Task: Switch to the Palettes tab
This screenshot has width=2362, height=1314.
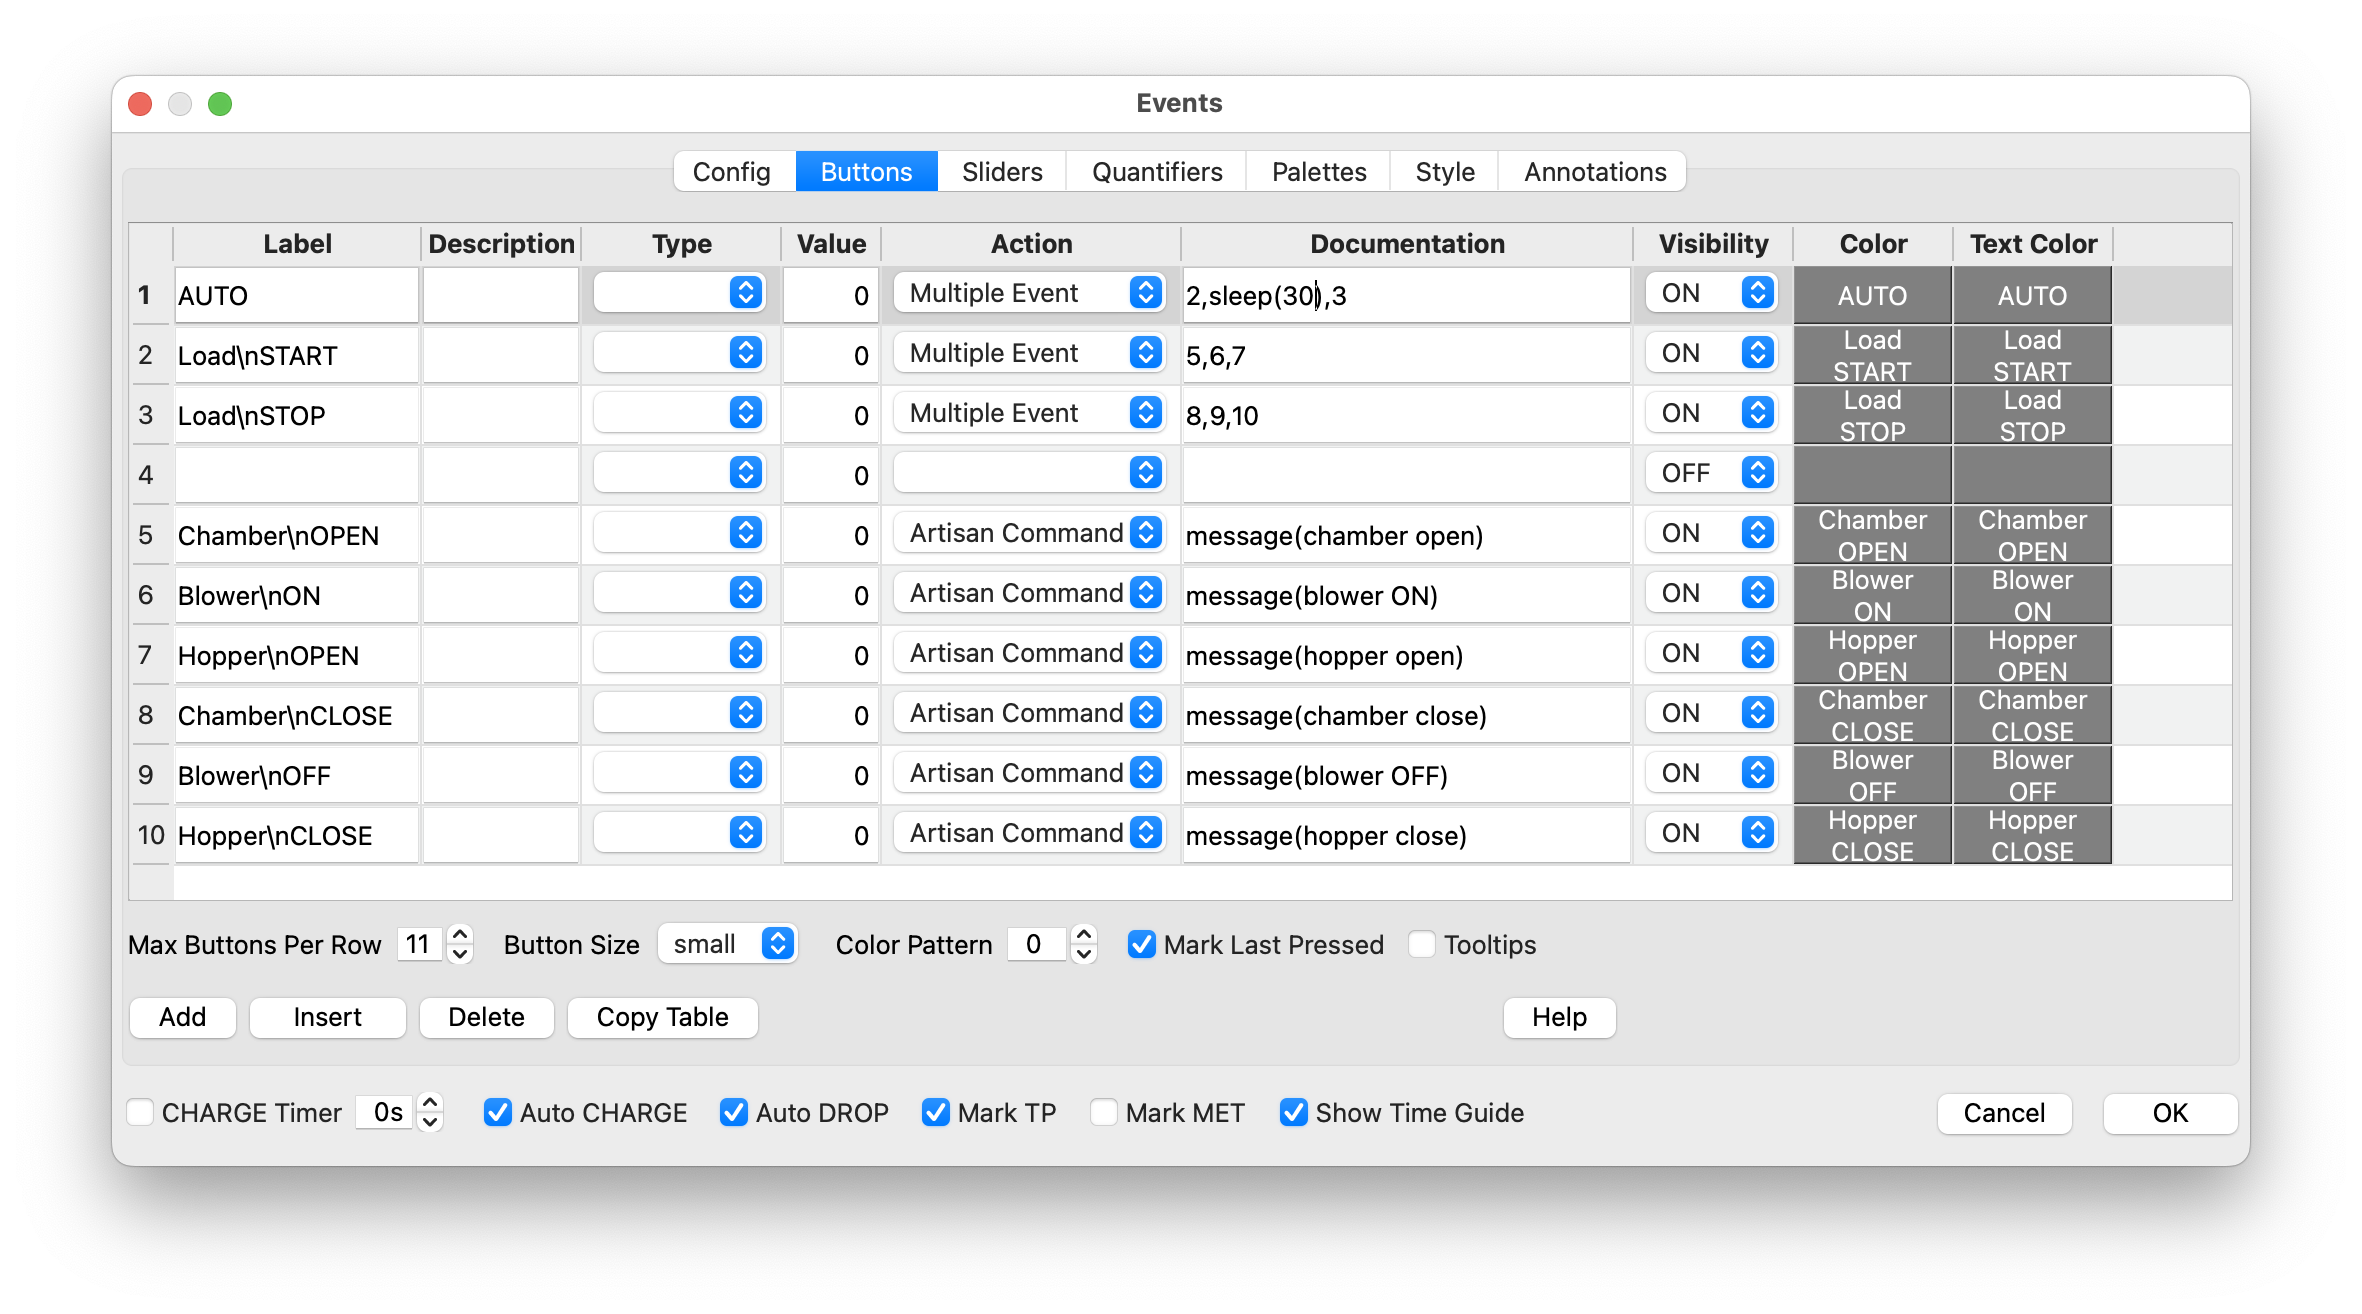Action: coord(1318,171)
